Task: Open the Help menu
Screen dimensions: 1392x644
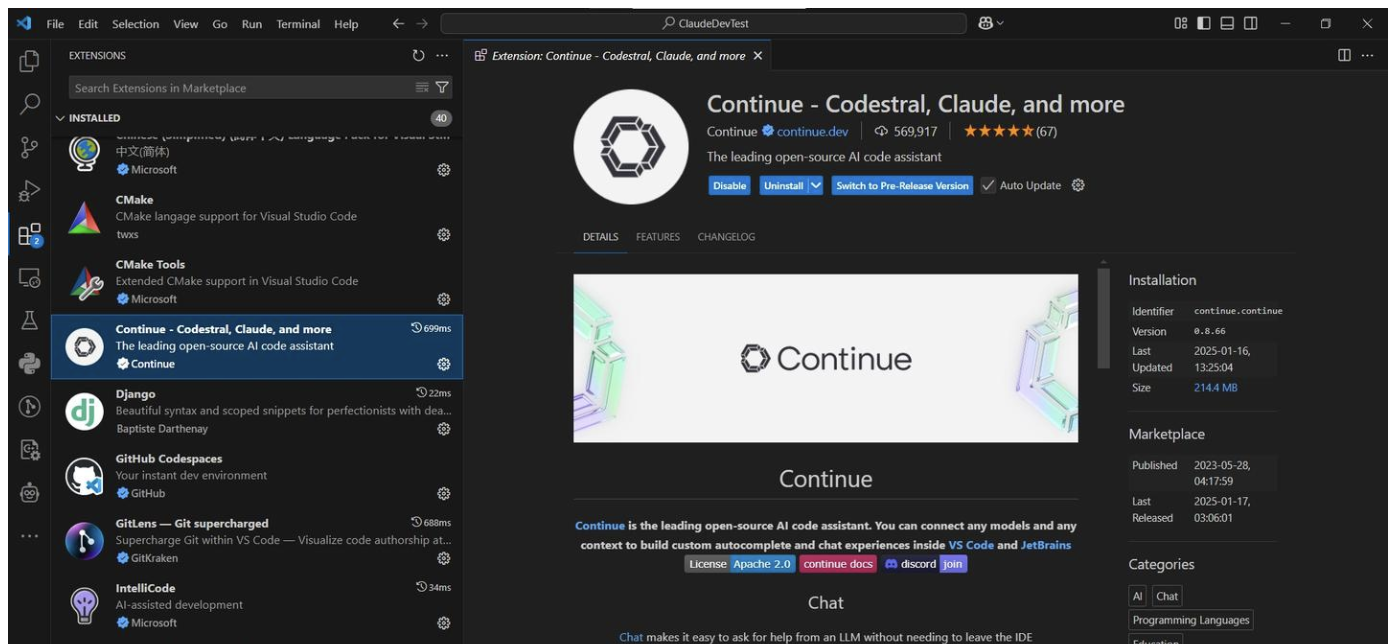Action: [x=346, y=24]
